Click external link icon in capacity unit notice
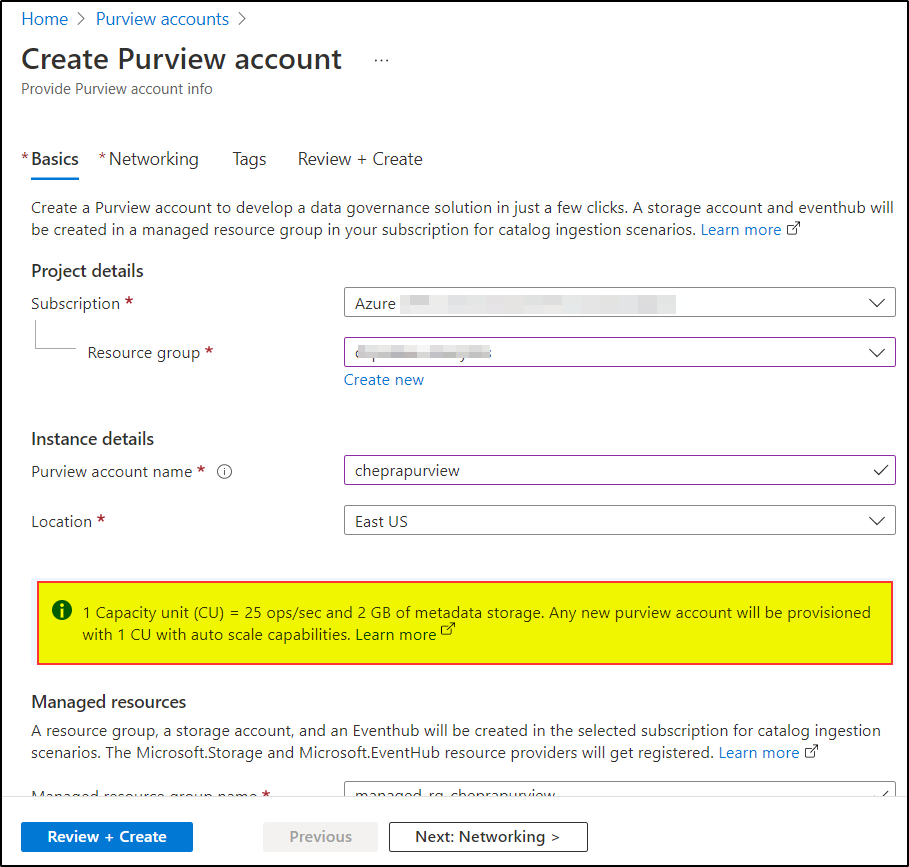This screenshot has height=867, width=909. [448, 629]
